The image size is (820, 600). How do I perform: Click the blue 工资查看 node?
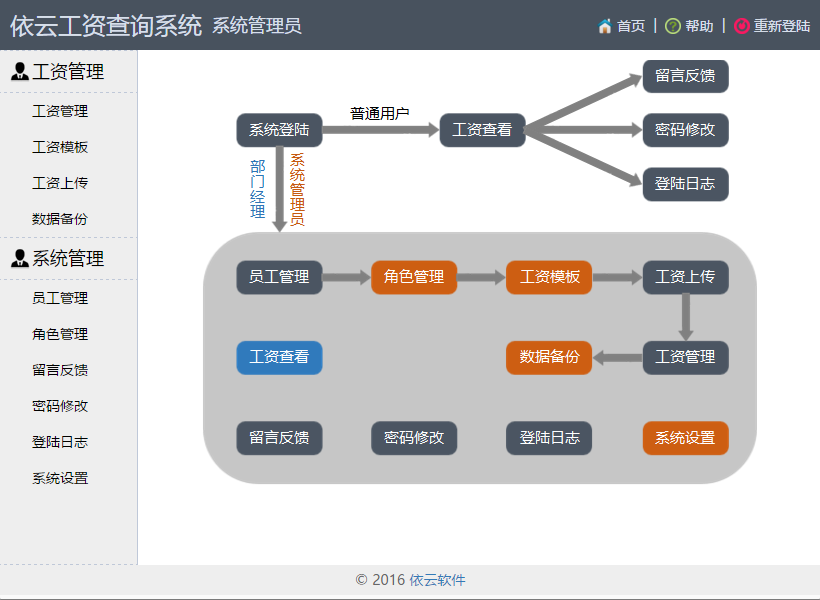pos(279,357)
